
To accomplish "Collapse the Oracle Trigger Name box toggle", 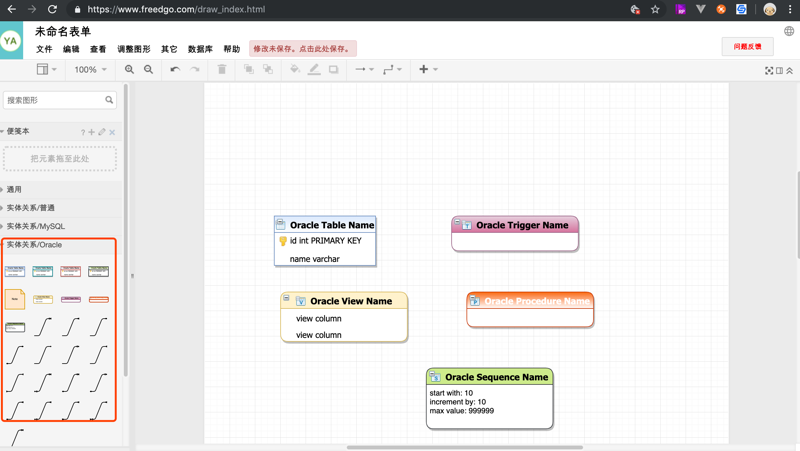I will [x=458, y=222].
